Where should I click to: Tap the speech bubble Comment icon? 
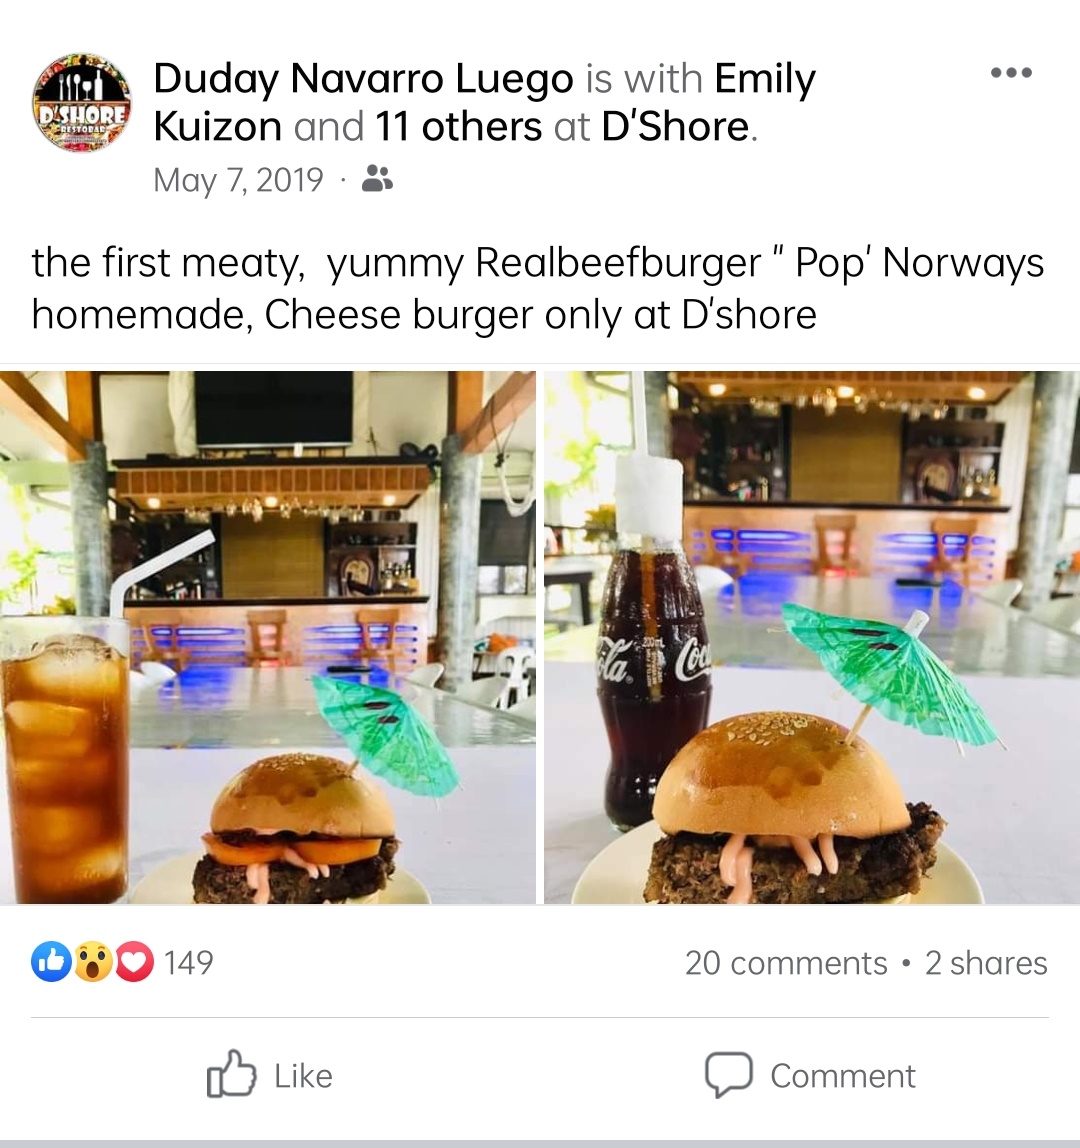pos(729,1075)
